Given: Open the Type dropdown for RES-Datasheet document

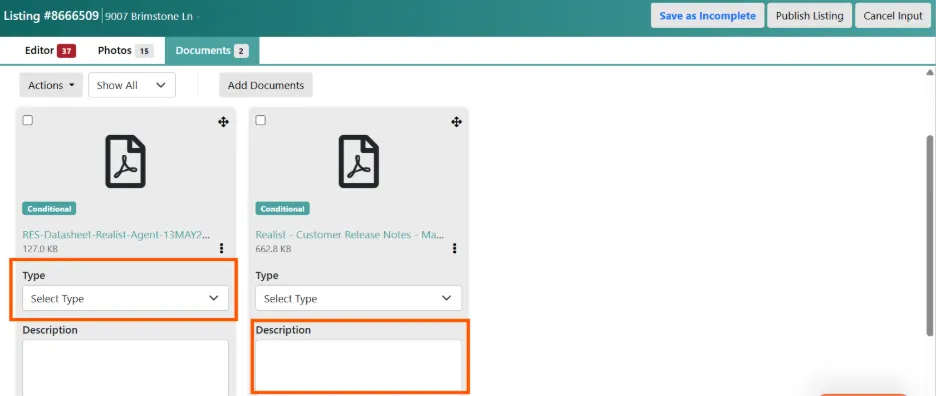Looking at the screenshot, I should pyautogui.click(x=125, y=298).
